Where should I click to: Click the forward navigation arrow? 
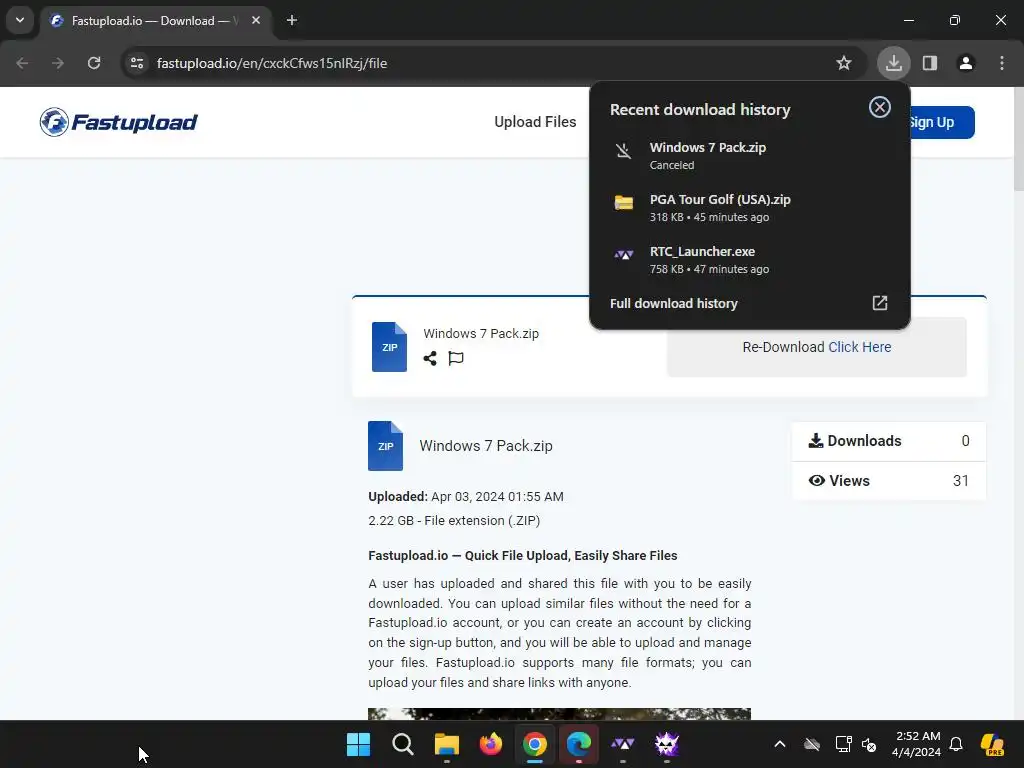tap(58, 63)
